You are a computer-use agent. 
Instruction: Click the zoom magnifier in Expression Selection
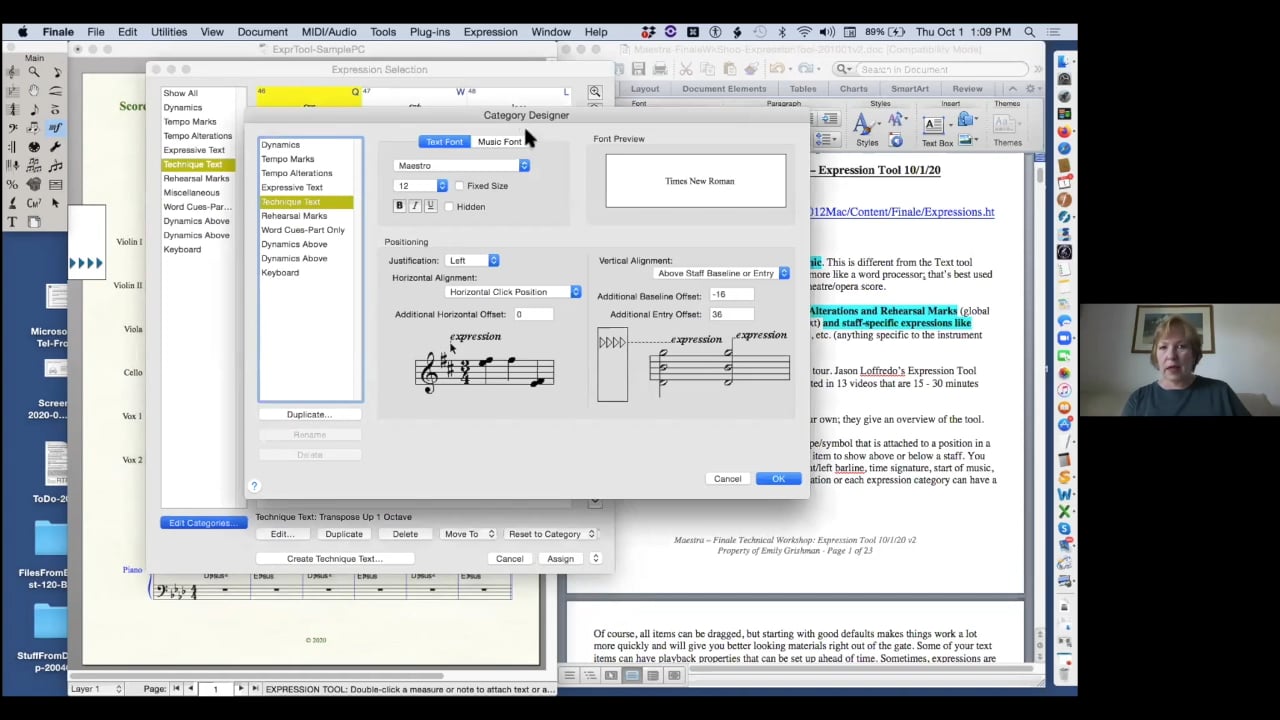point(595,92)
